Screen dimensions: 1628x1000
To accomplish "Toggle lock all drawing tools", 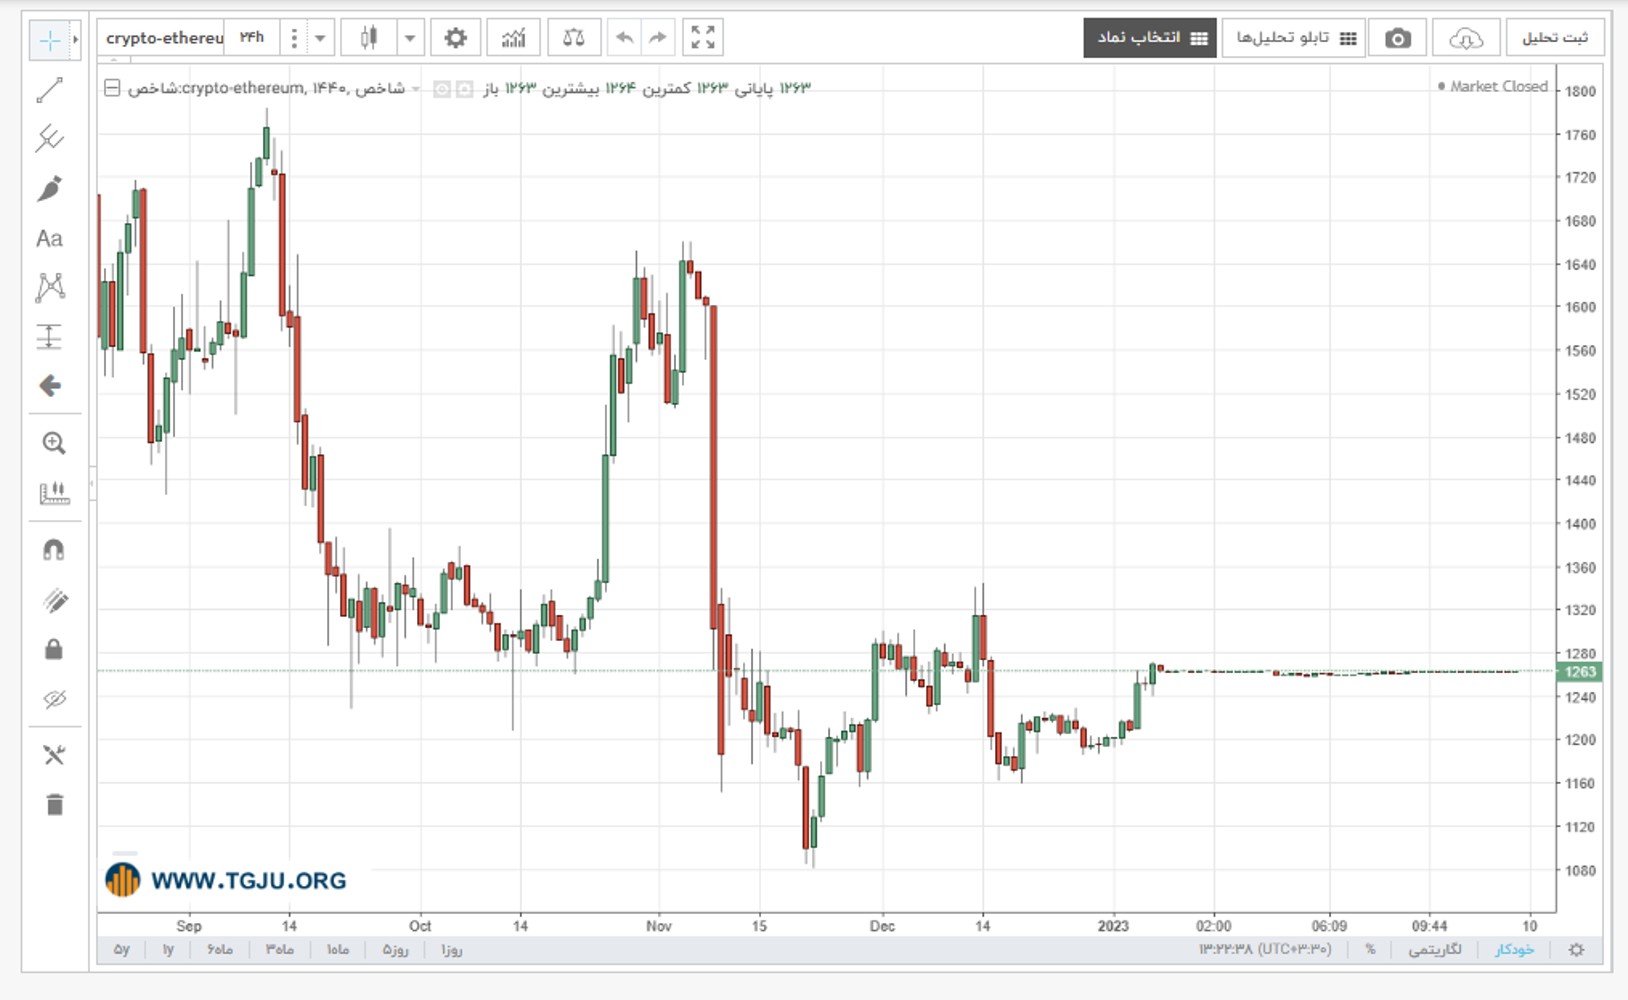I will pyautogui.click(x=54, y=650).
